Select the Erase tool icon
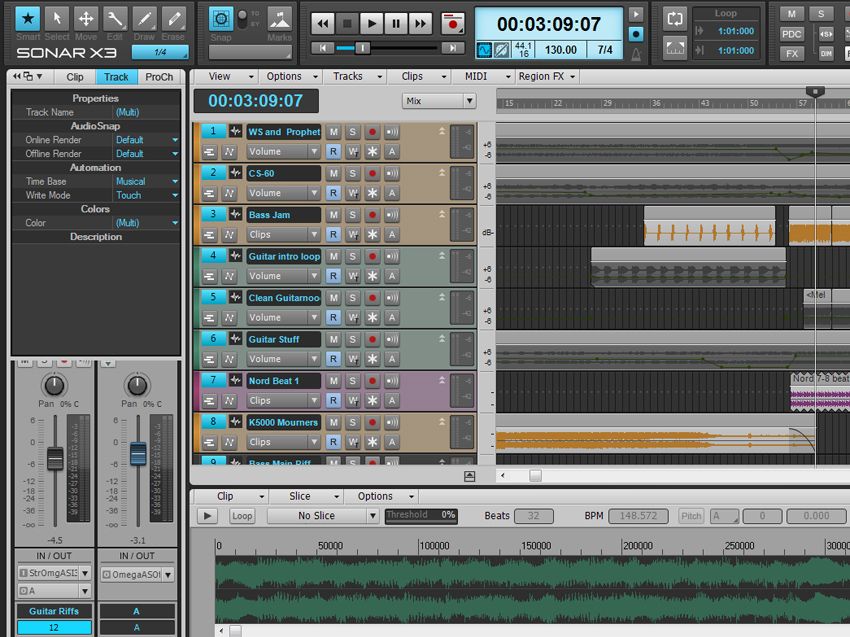This screenshot has height=637, width=850. click(173, 19)
